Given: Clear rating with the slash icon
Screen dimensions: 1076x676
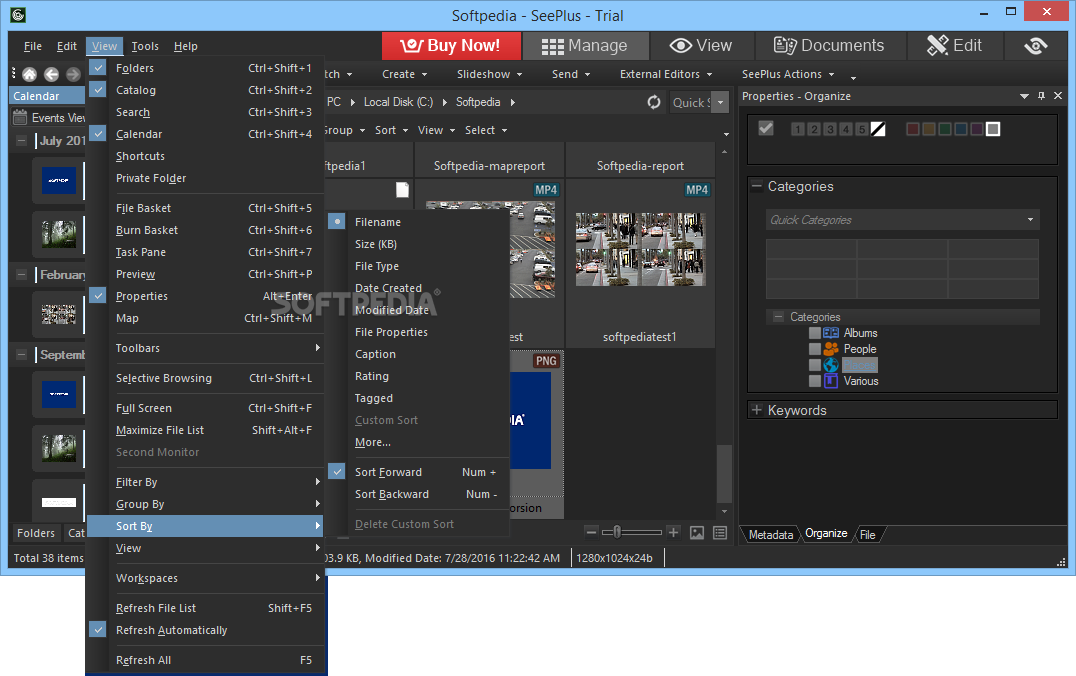Looking at the screenshot, I should click(878, 129).
